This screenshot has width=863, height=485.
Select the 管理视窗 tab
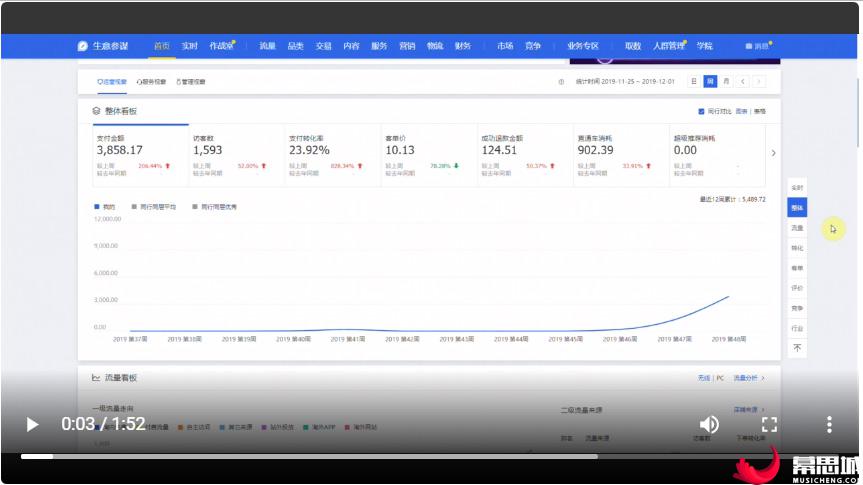(x=191, y=82)
